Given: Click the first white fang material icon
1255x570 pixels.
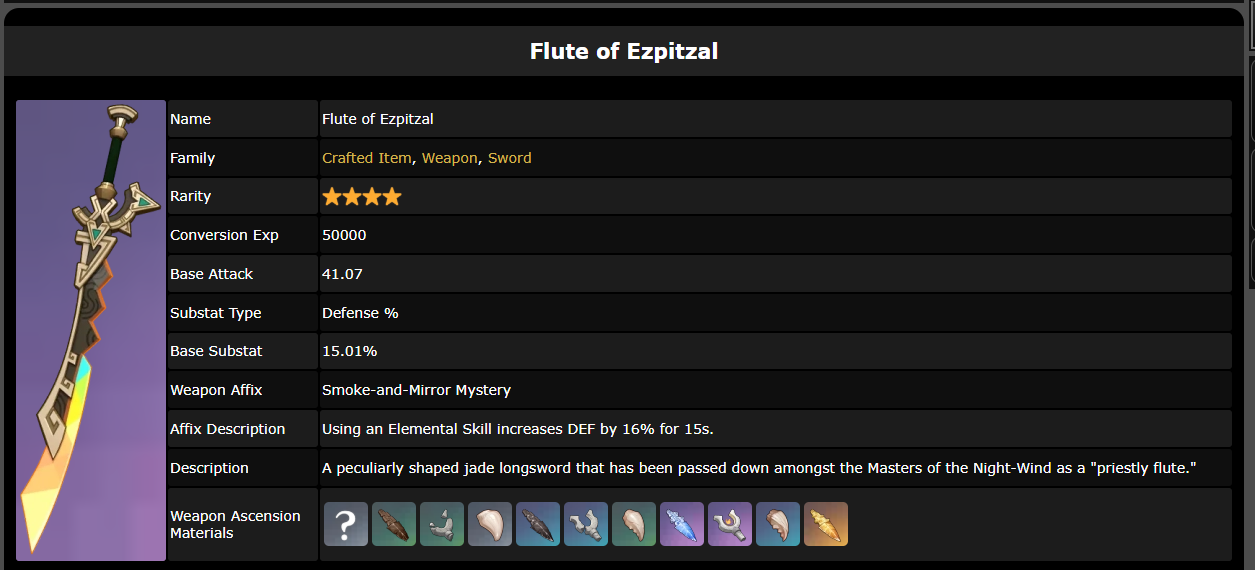Looking at the screenshot, I should pyautogui.click(x=490, y=524).
